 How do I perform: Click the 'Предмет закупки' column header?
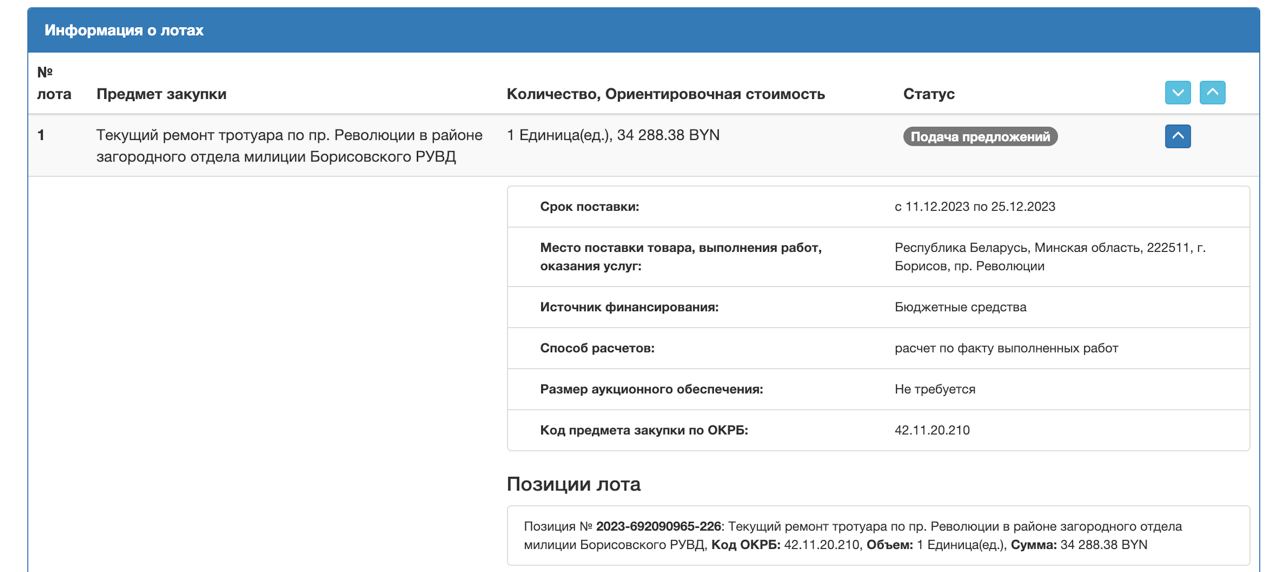[161, 94]
